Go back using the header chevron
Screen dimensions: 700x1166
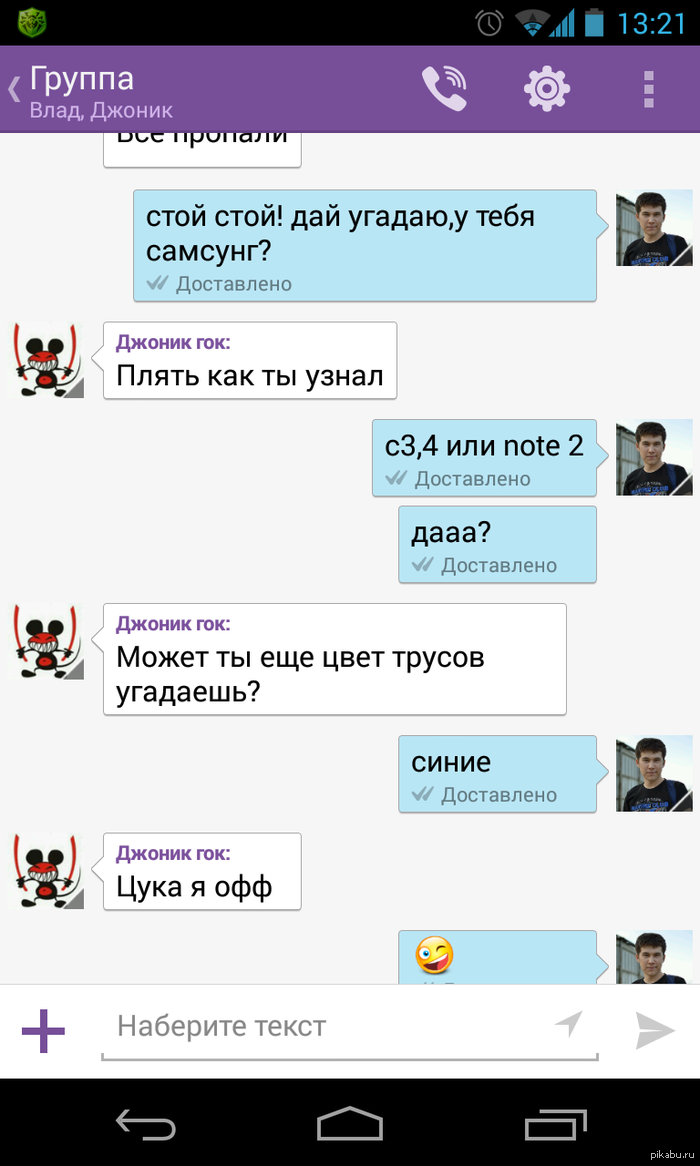coord(13,89)
